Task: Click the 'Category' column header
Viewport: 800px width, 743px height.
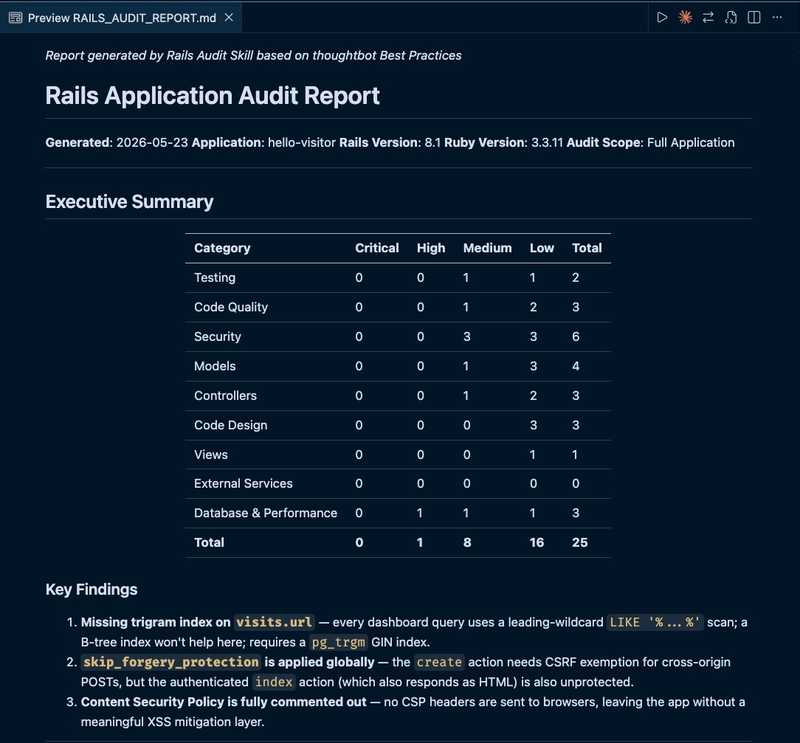Action: click(222, 248)
